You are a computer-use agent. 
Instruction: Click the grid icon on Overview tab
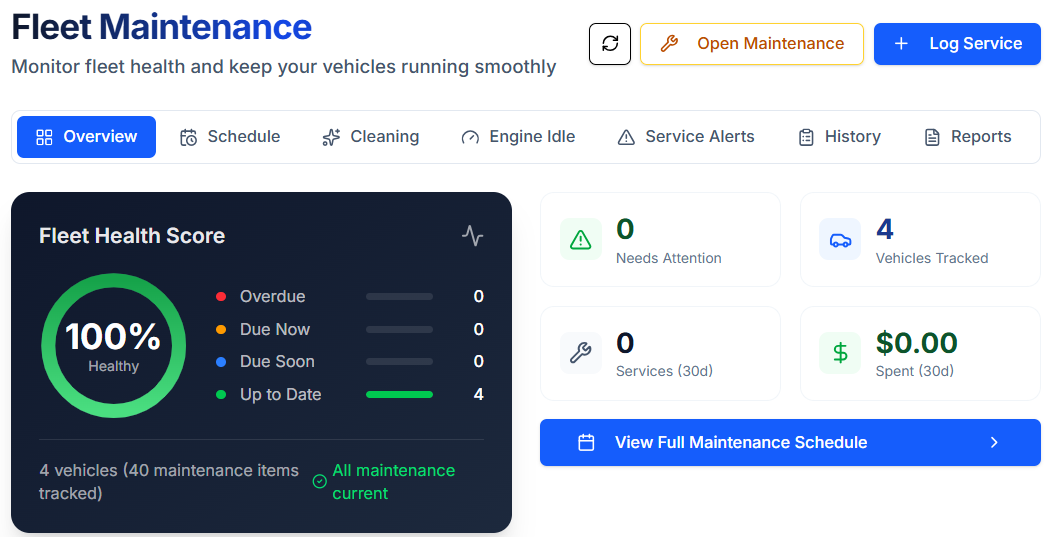point(44,137)
